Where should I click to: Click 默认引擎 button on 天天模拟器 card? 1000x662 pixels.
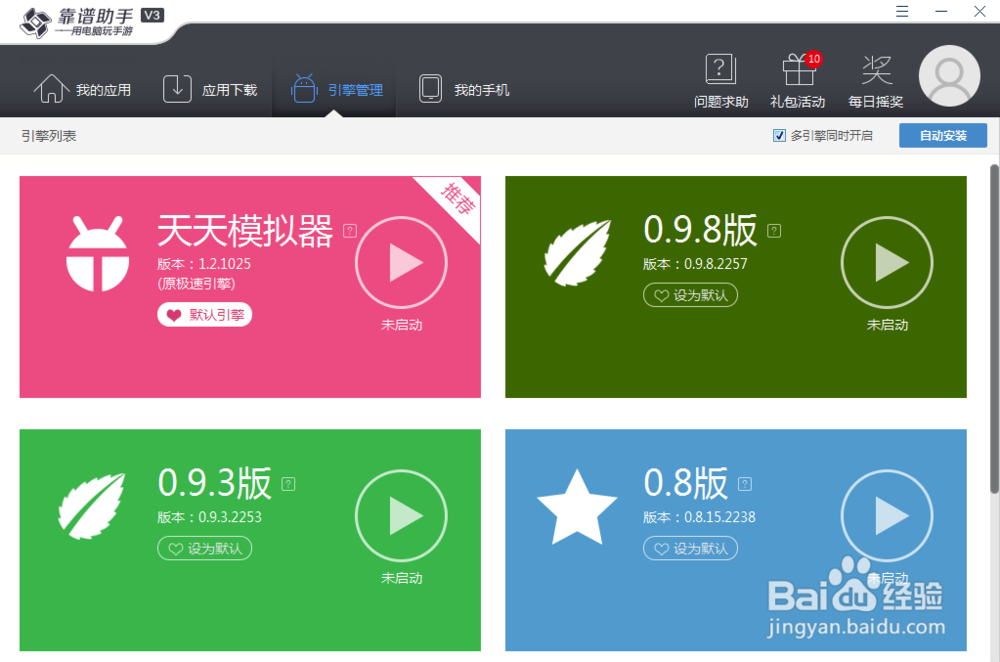[x=205, y=314]
